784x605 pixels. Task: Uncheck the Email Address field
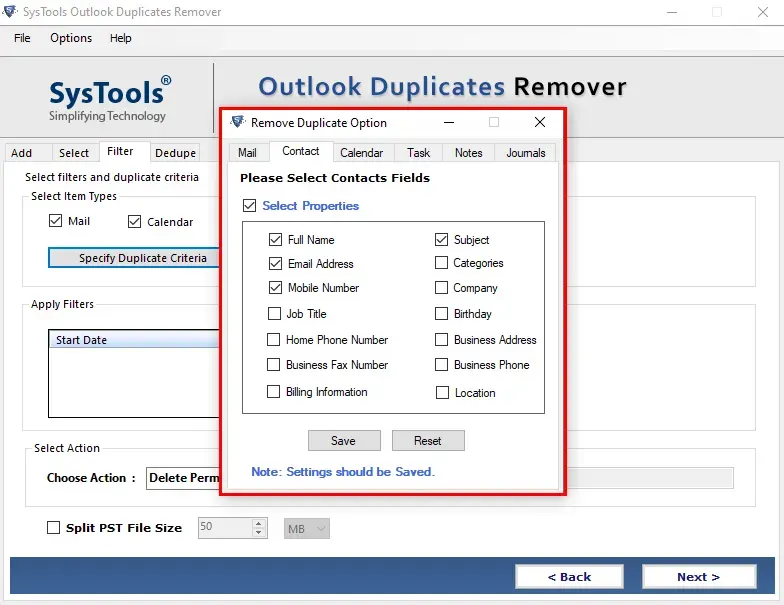[275, 263]
